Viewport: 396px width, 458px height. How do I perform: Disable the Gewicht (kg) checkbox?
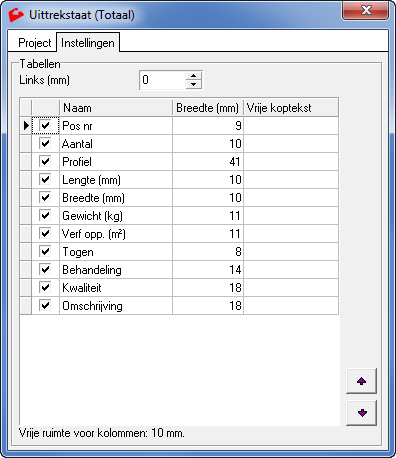click(45, 216)
